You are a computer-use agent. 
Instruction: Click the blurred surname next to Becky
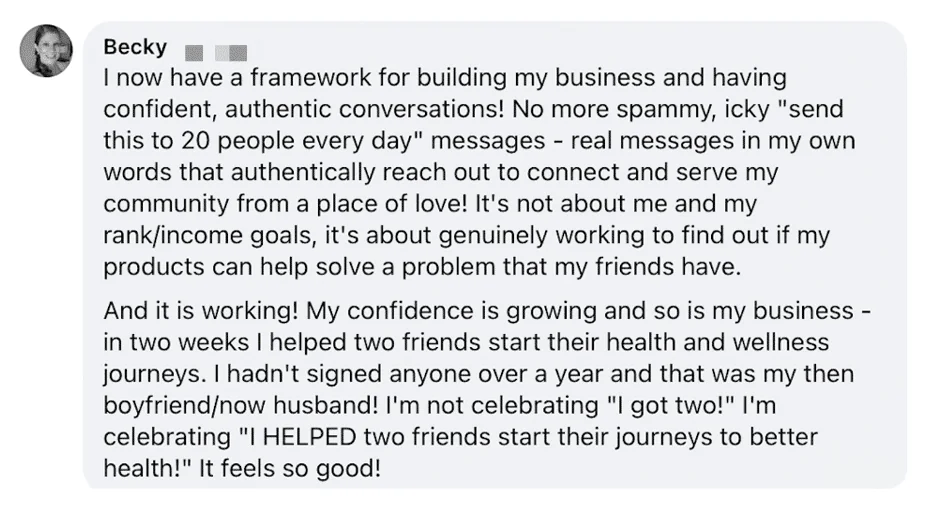pyautogui.click(x=216, y=53)
